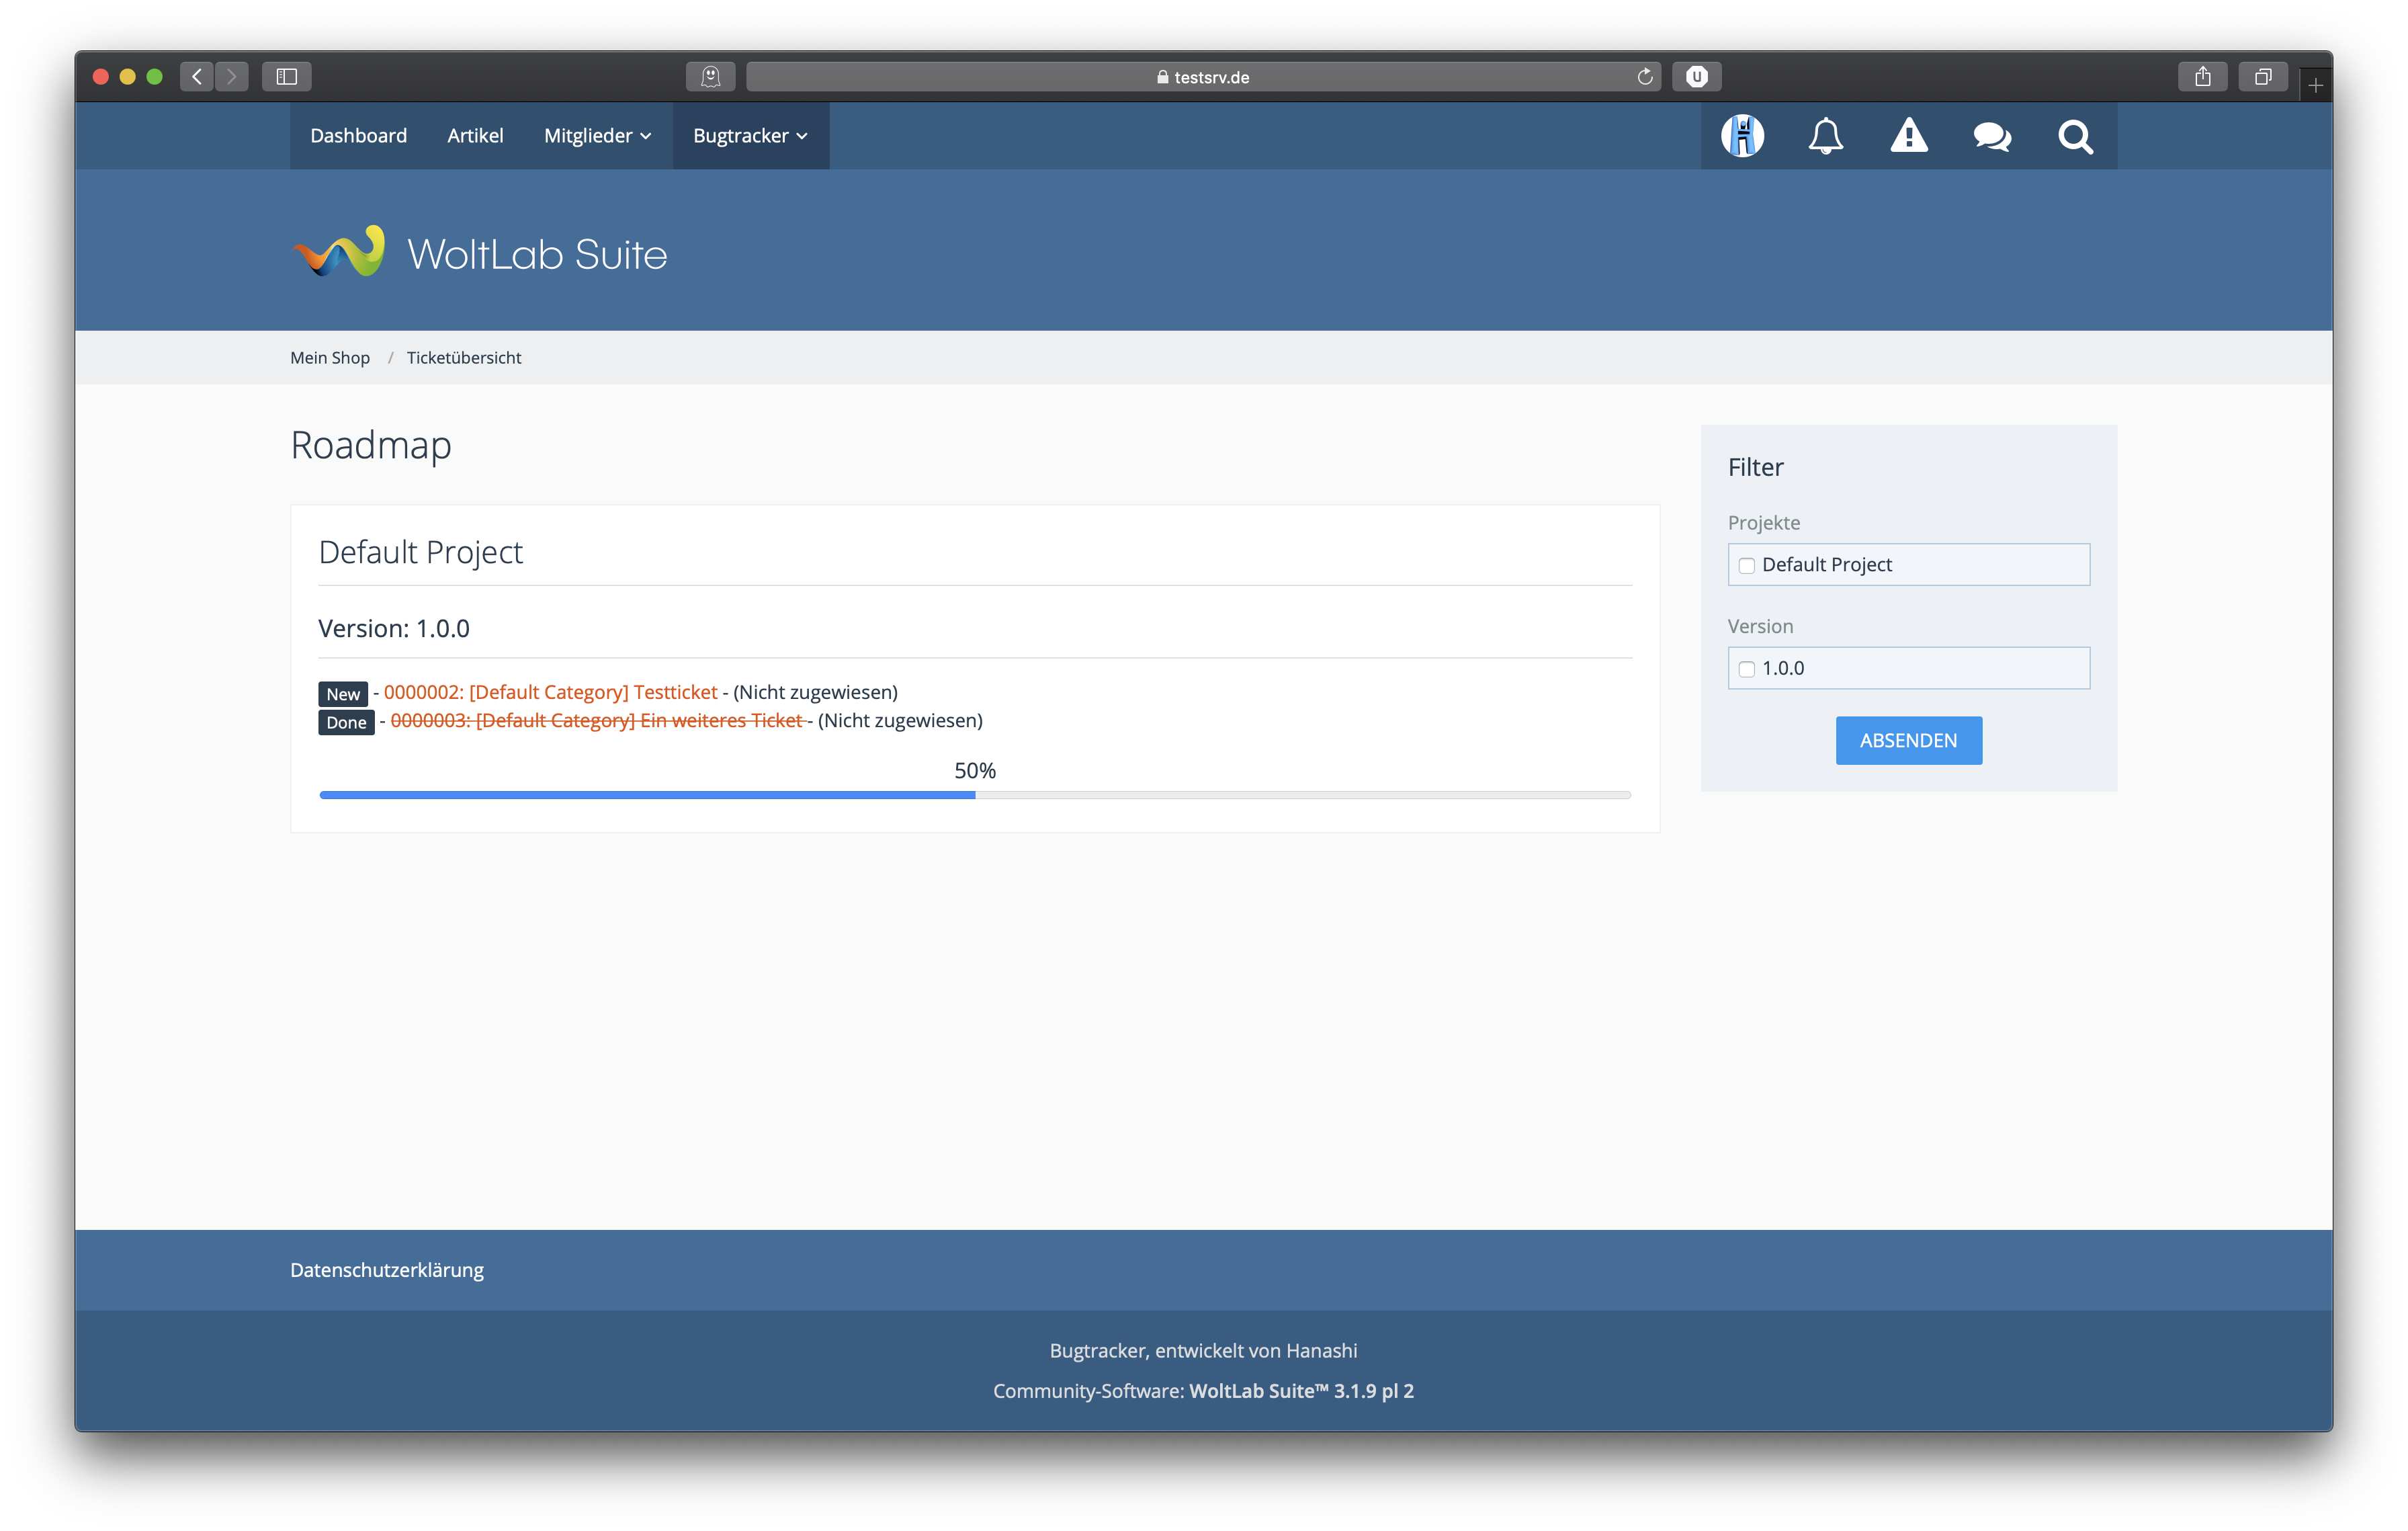Click the Projekte filter label
2408x1531 pixels.
pos(1764,523)
